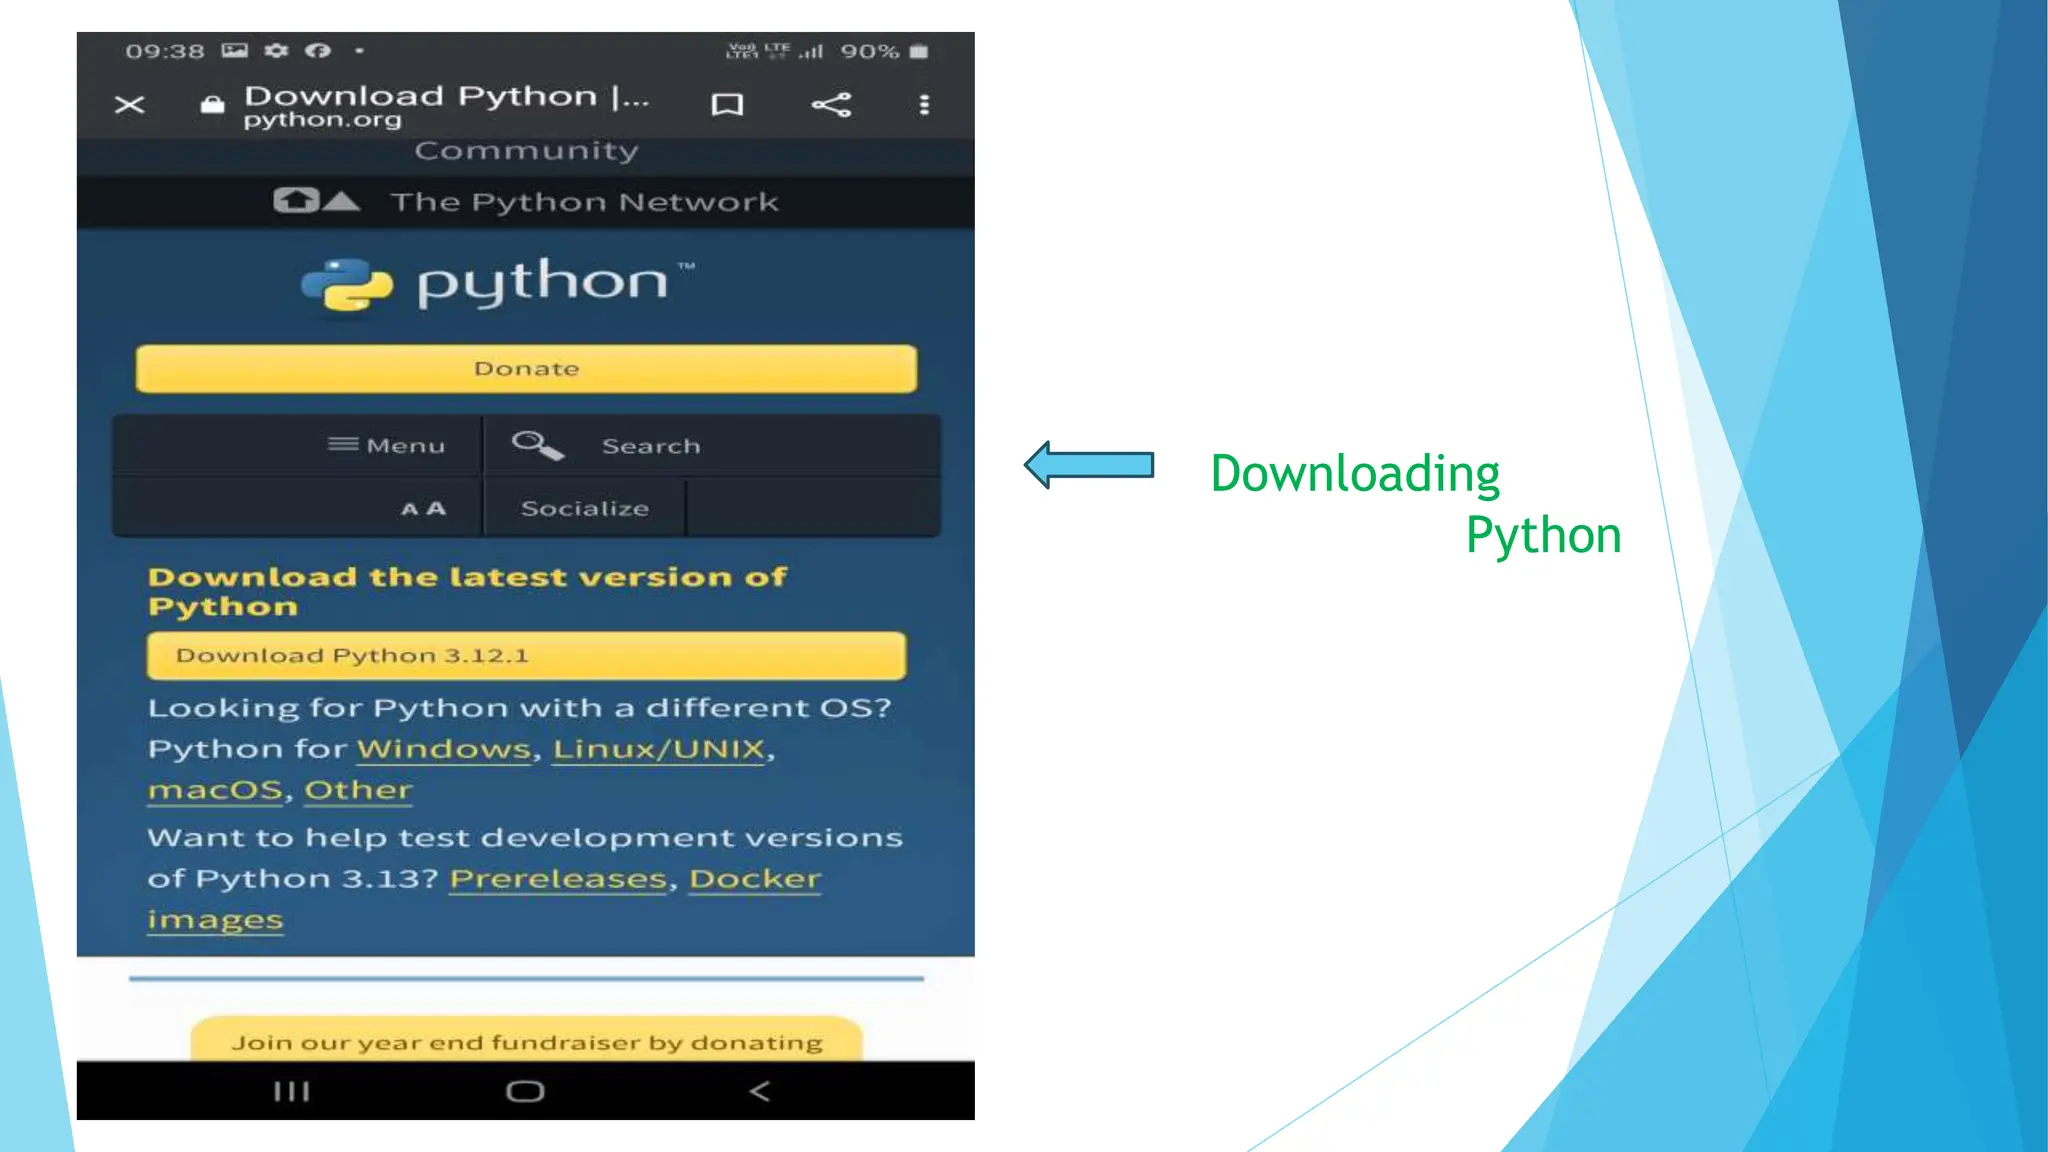Select the Downloading Python slide title

click(1415, 503)
